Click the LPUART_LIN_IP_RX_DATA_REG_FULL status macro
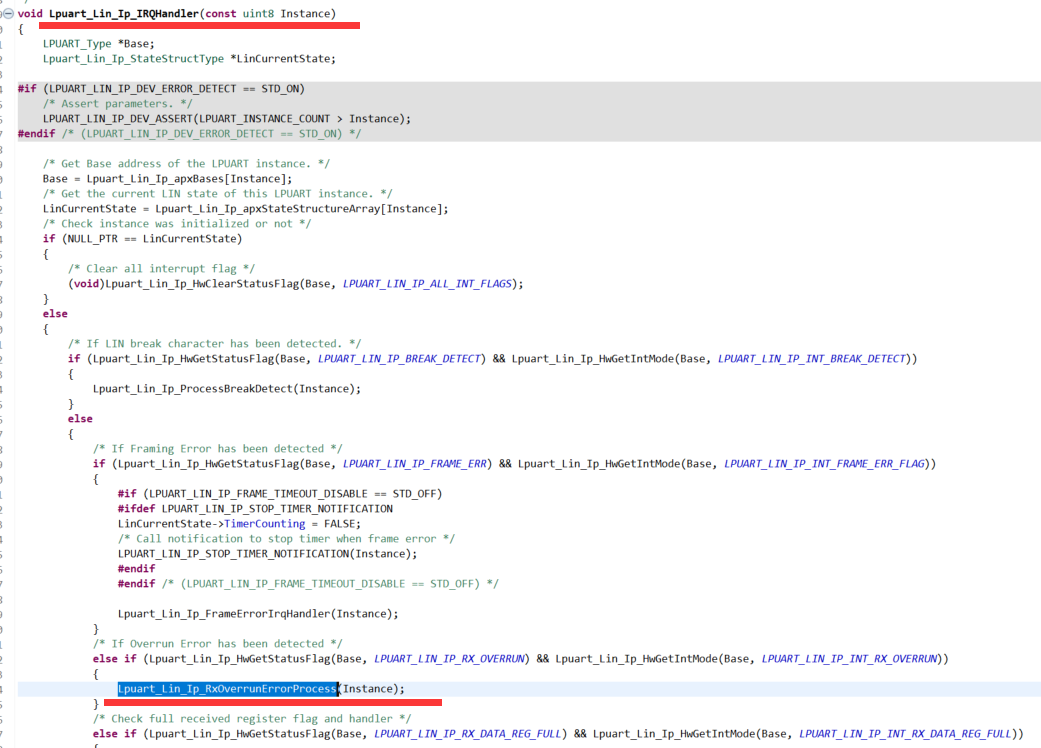Screen dimensions: 1041x748 (469, 734)
